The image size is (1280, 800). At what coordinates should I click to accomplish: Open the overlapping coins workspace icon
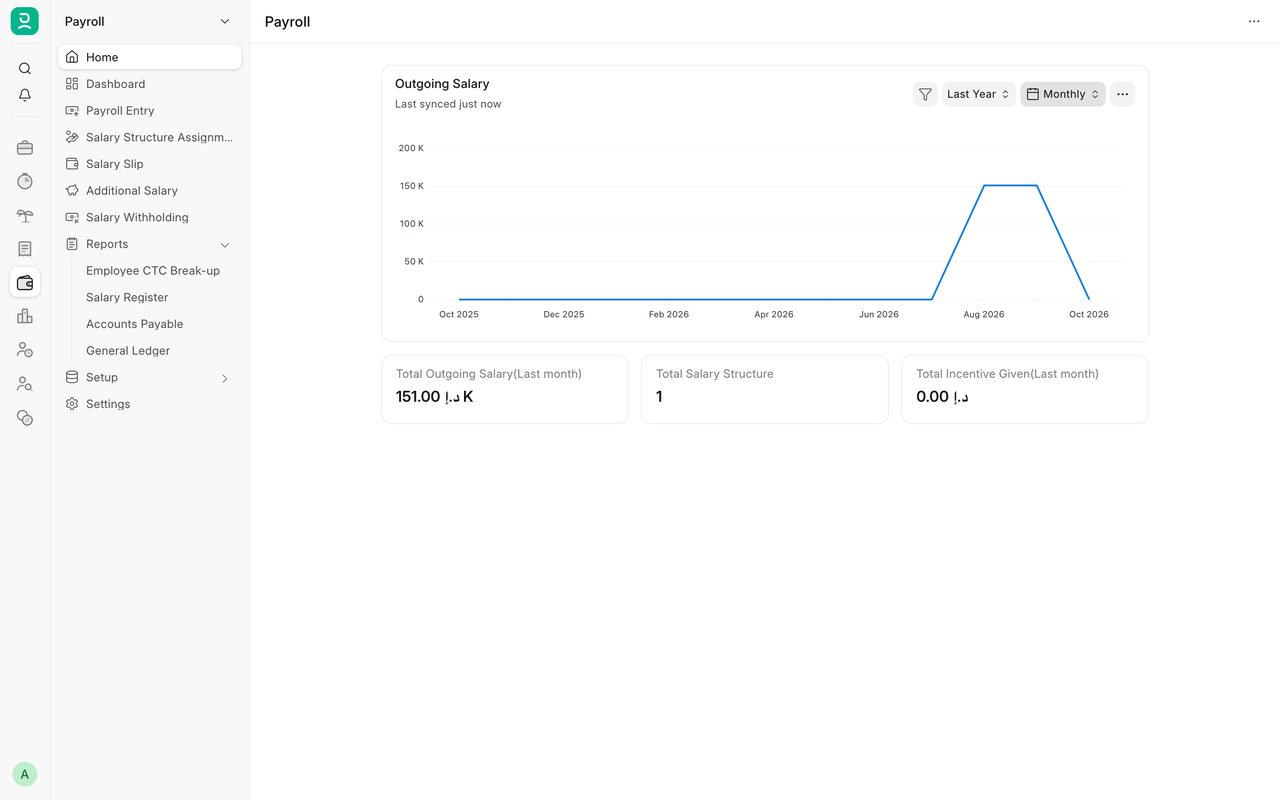coord(25,418)
